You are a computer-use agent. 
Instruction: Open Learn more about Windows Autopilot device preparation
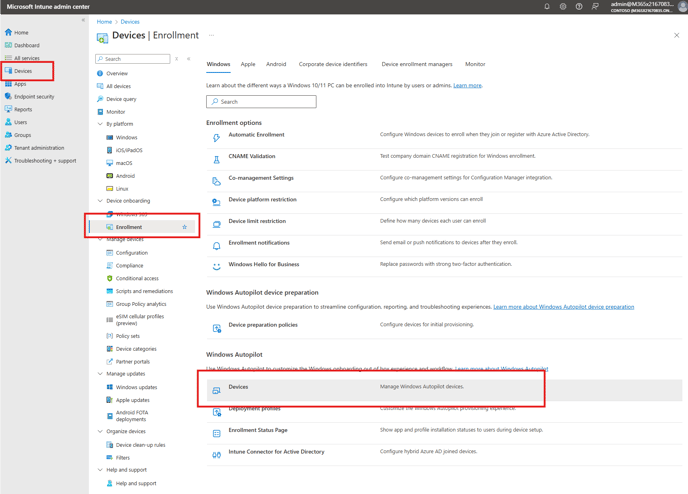564,307
